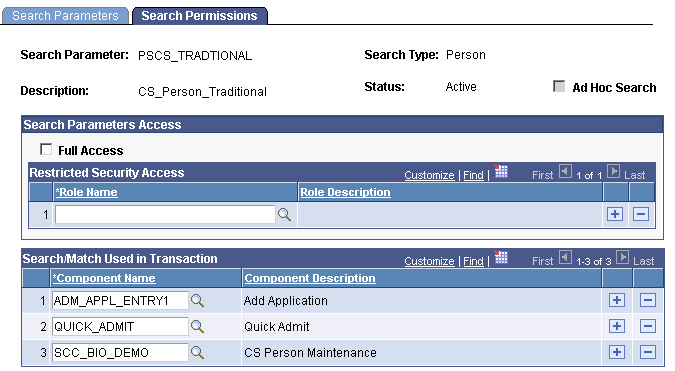This screenshot has width=675, height=371.
Task: Click the Active status value
Action: pos(461,87)
